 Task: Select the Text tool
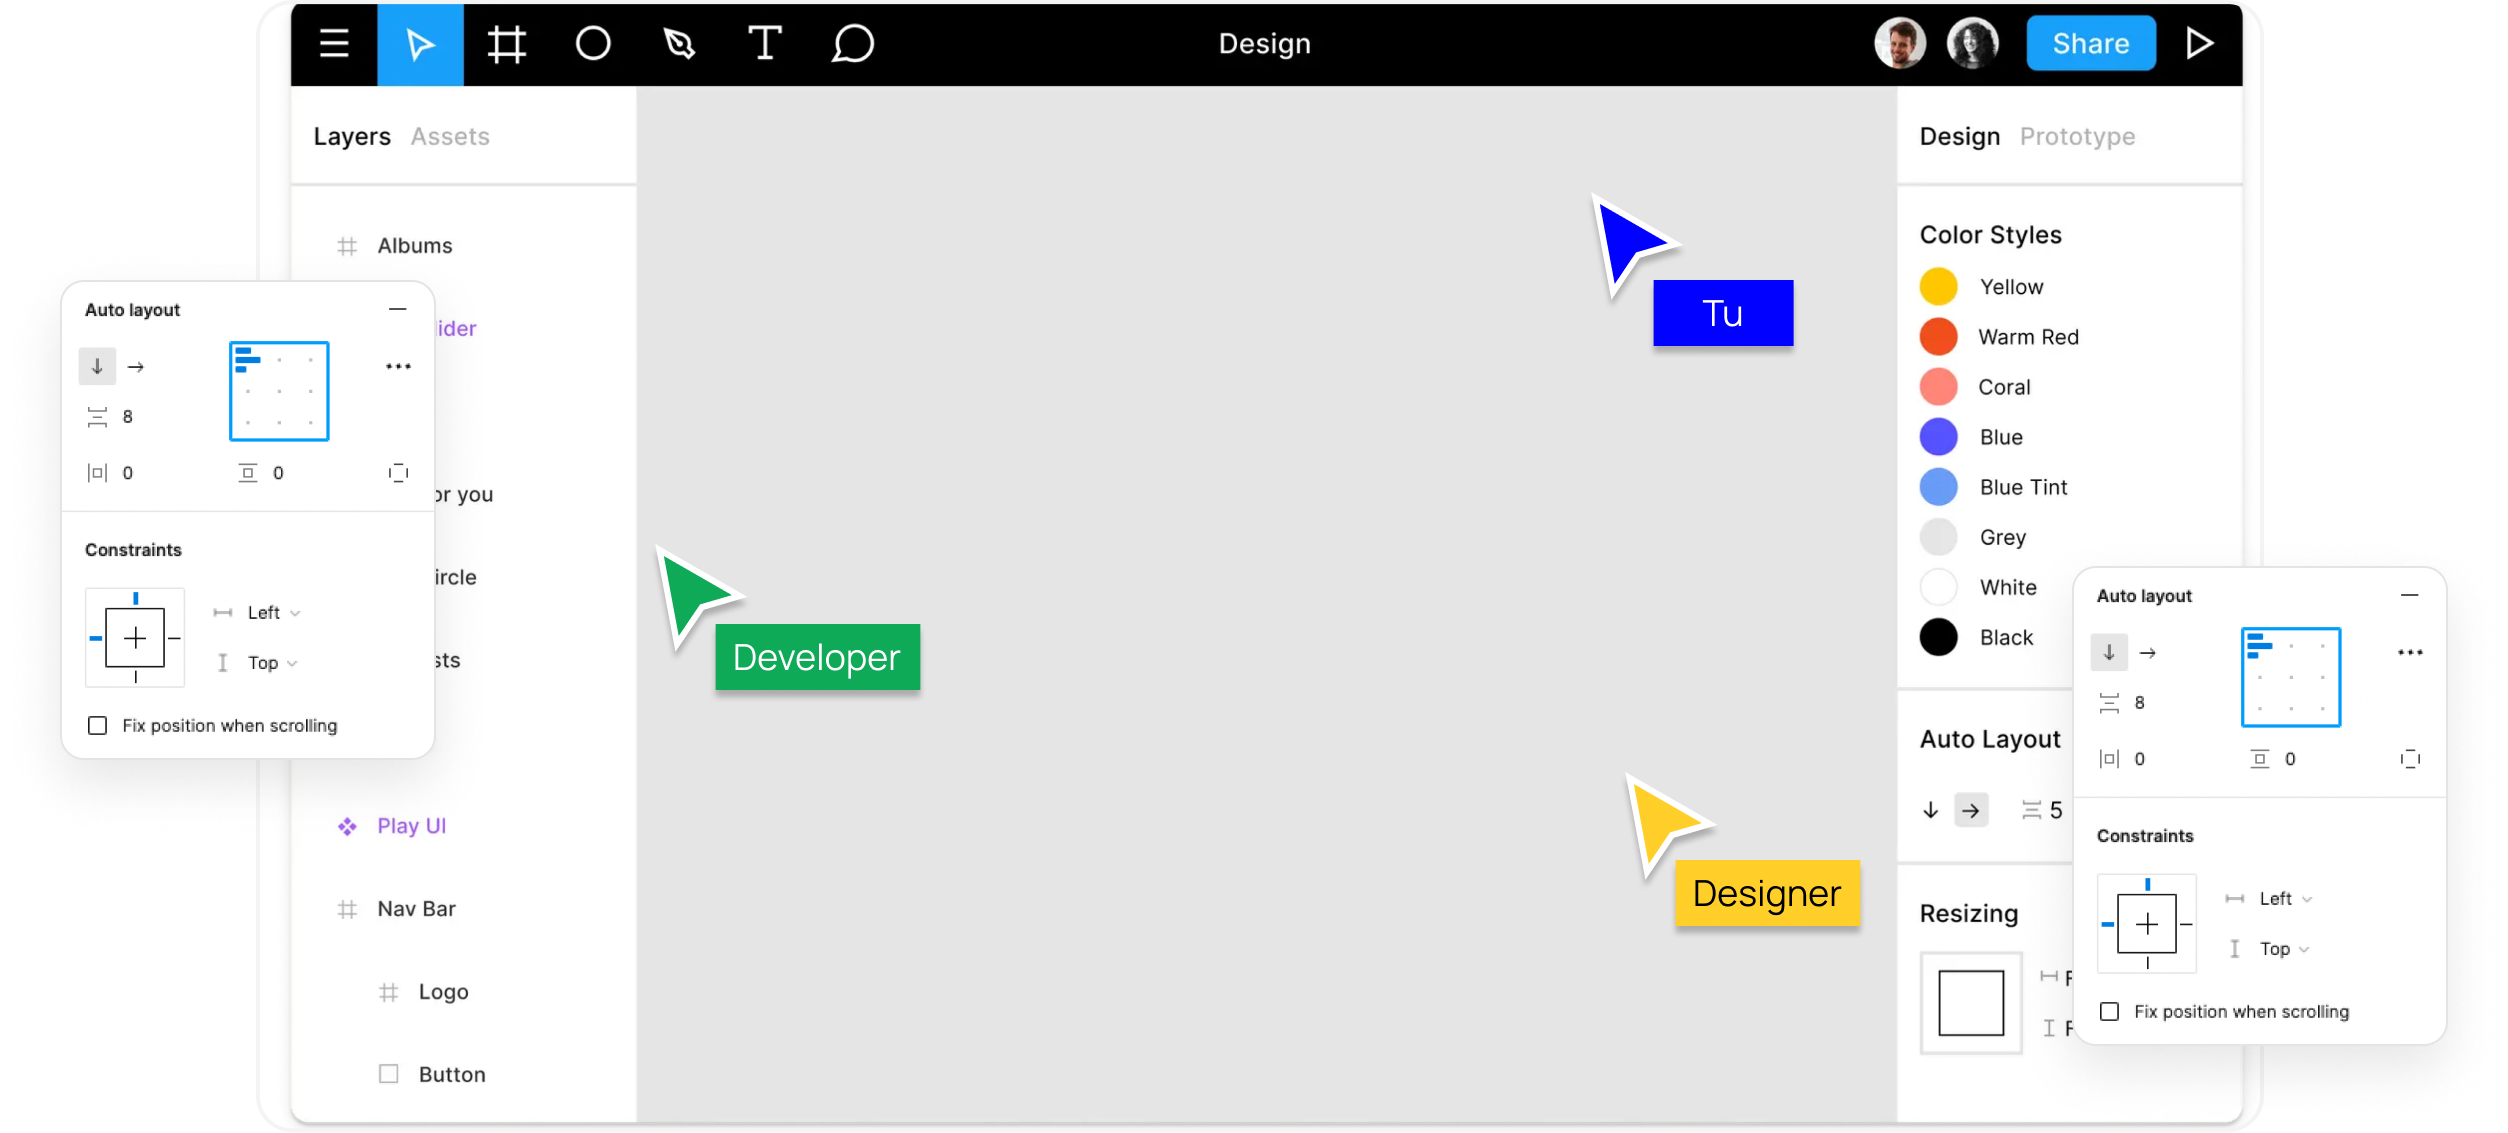[765, 44]
